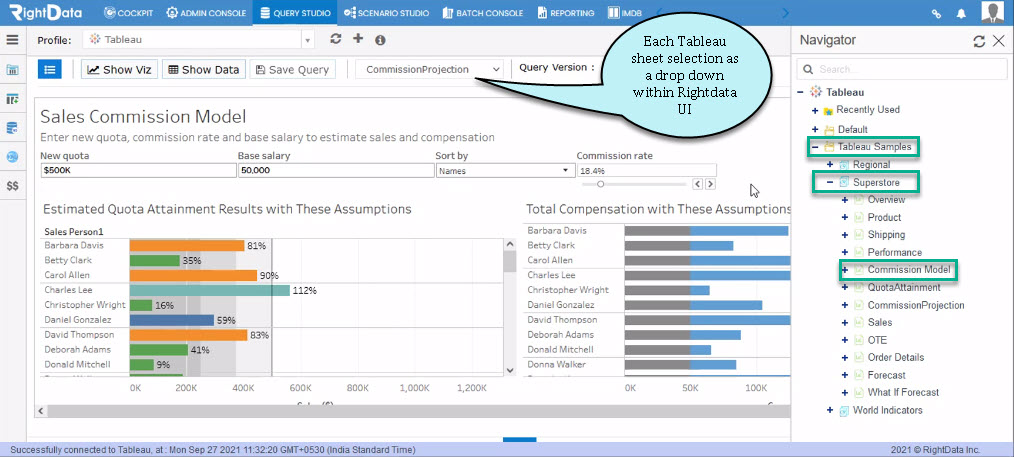Click the hamburger menu icon in left sidebar
The width and height of the screenshot is (1014, 457).
tap(12, 39)
